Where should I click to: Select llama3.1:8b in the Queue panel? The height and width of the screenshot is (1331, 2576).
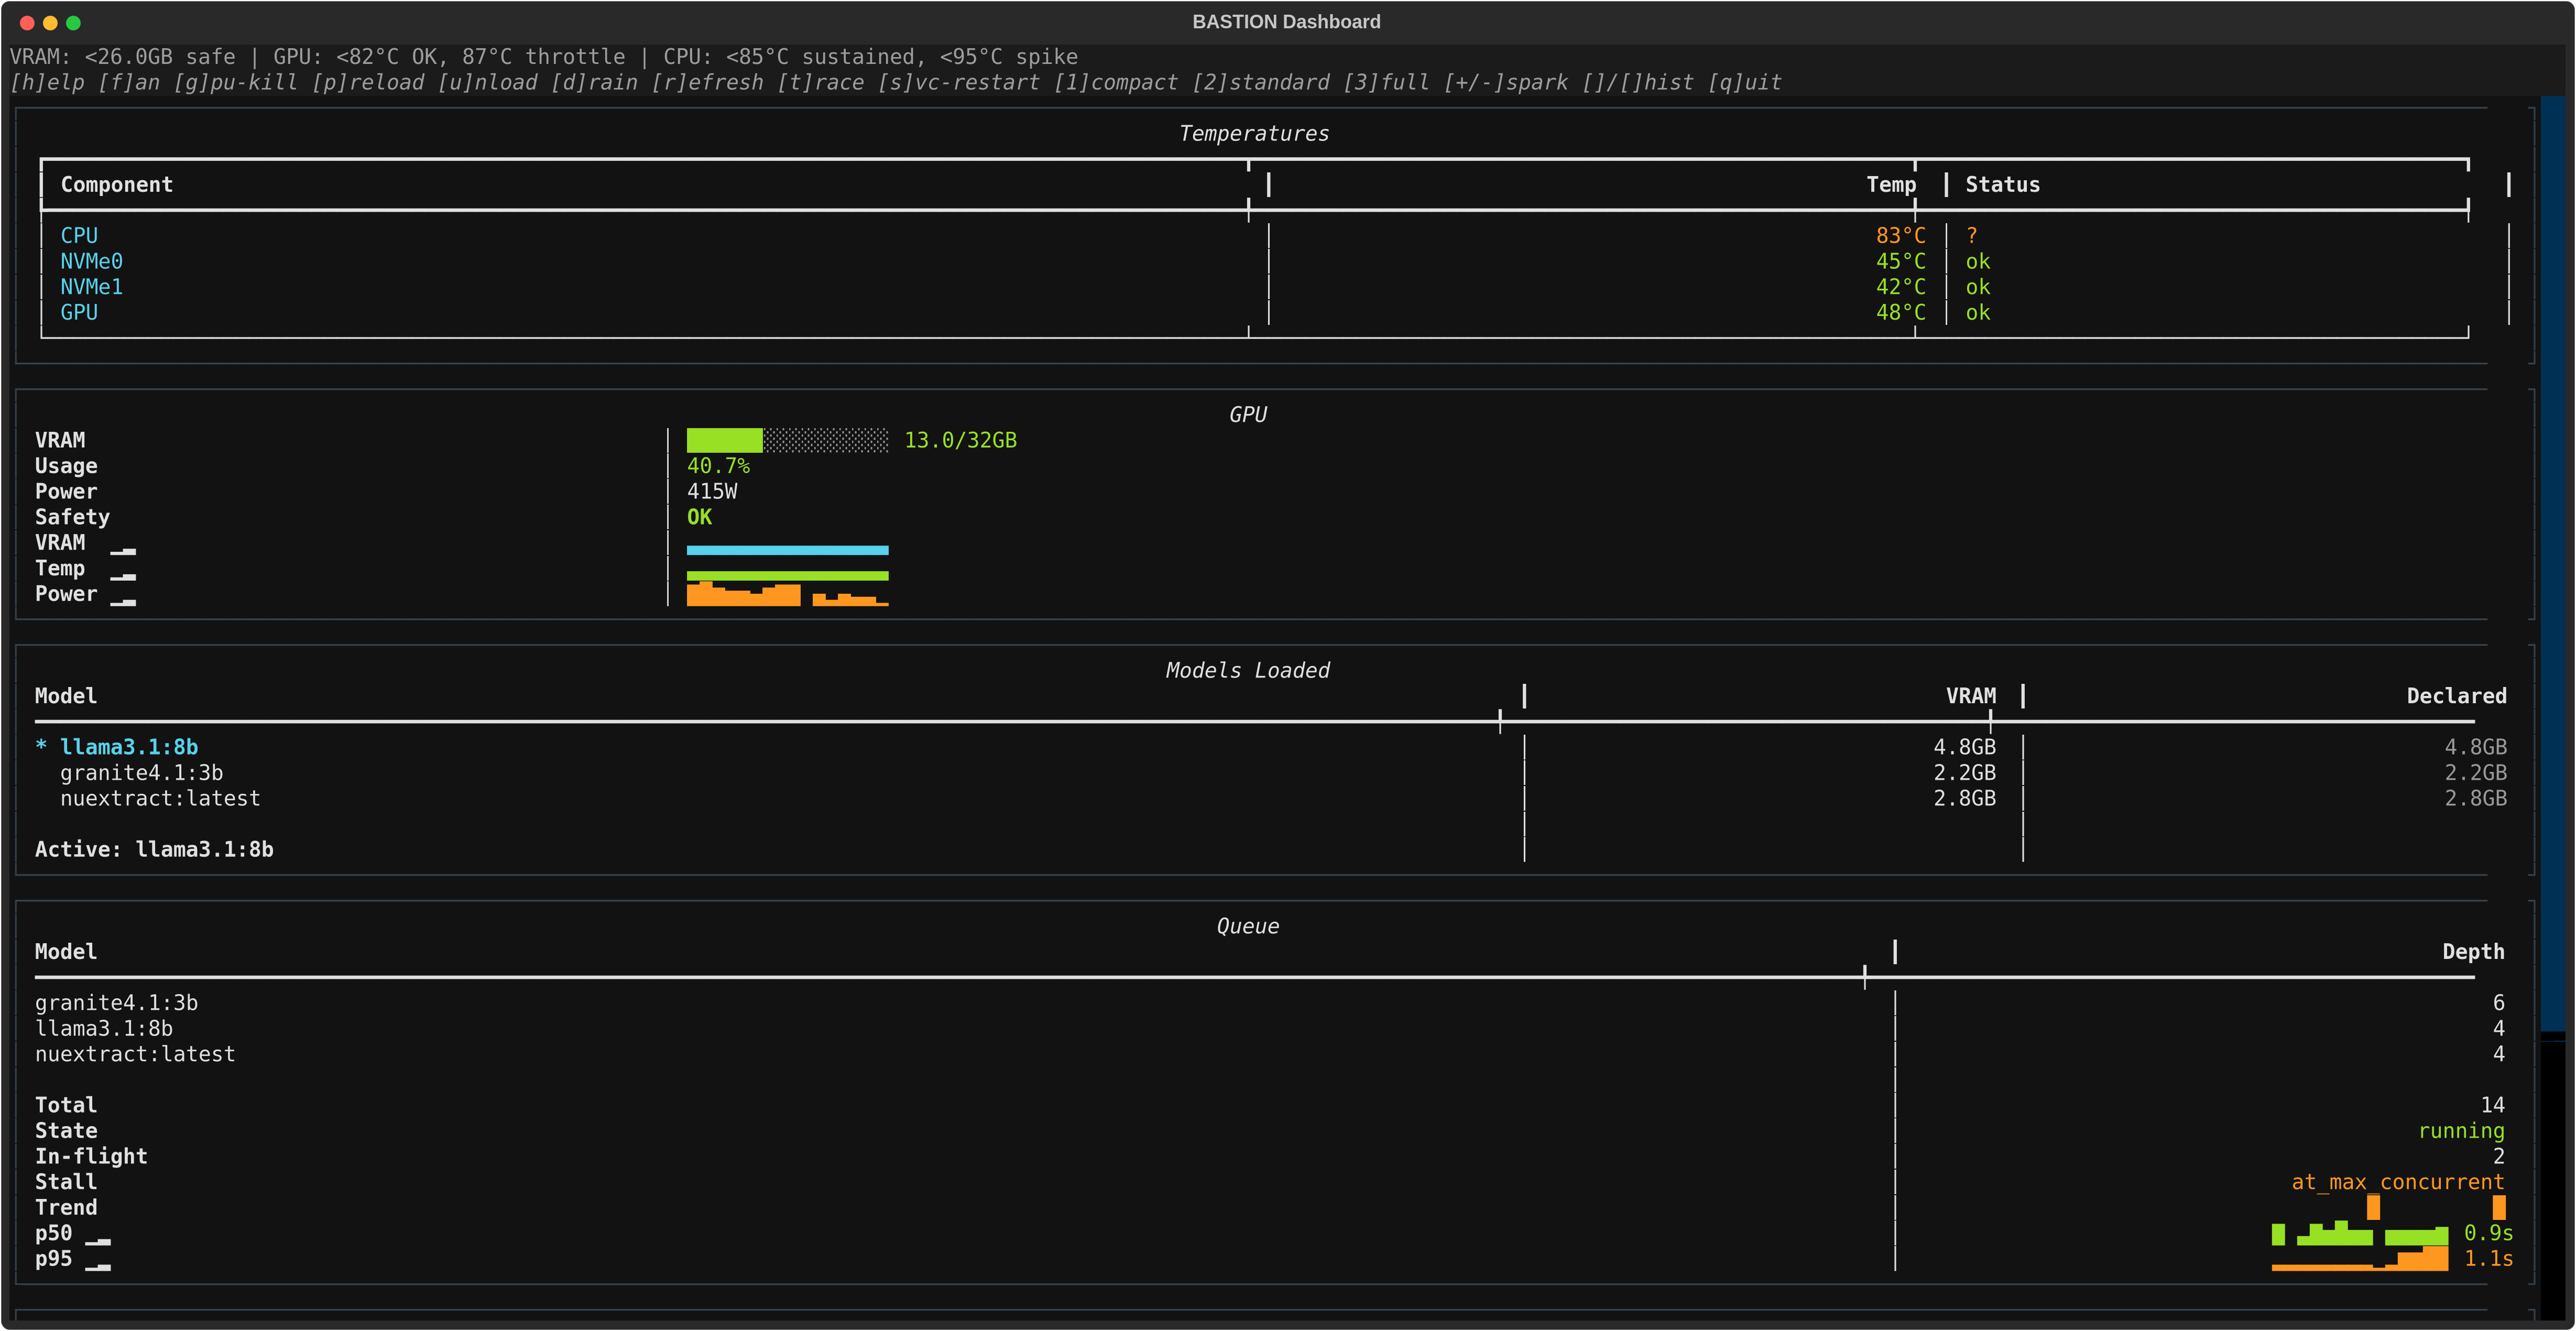tap(104, 1028)
